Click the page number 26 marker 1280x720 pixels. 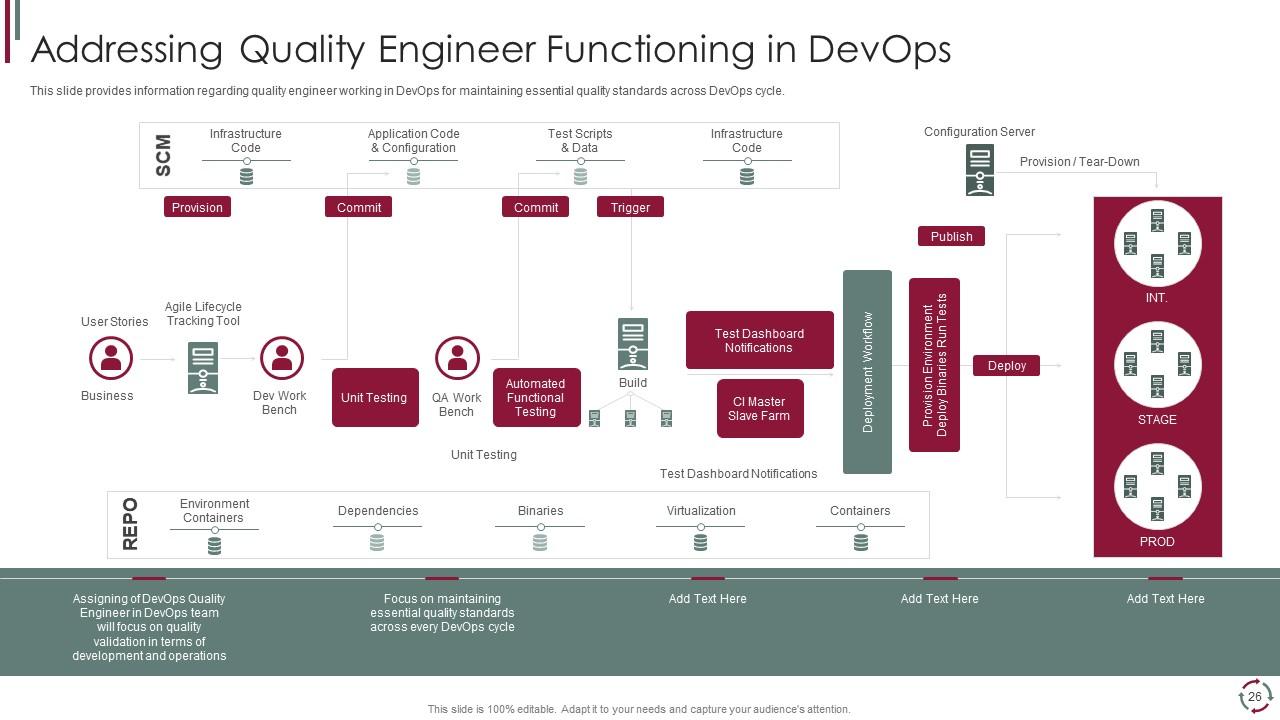(x=1253, y=695)
